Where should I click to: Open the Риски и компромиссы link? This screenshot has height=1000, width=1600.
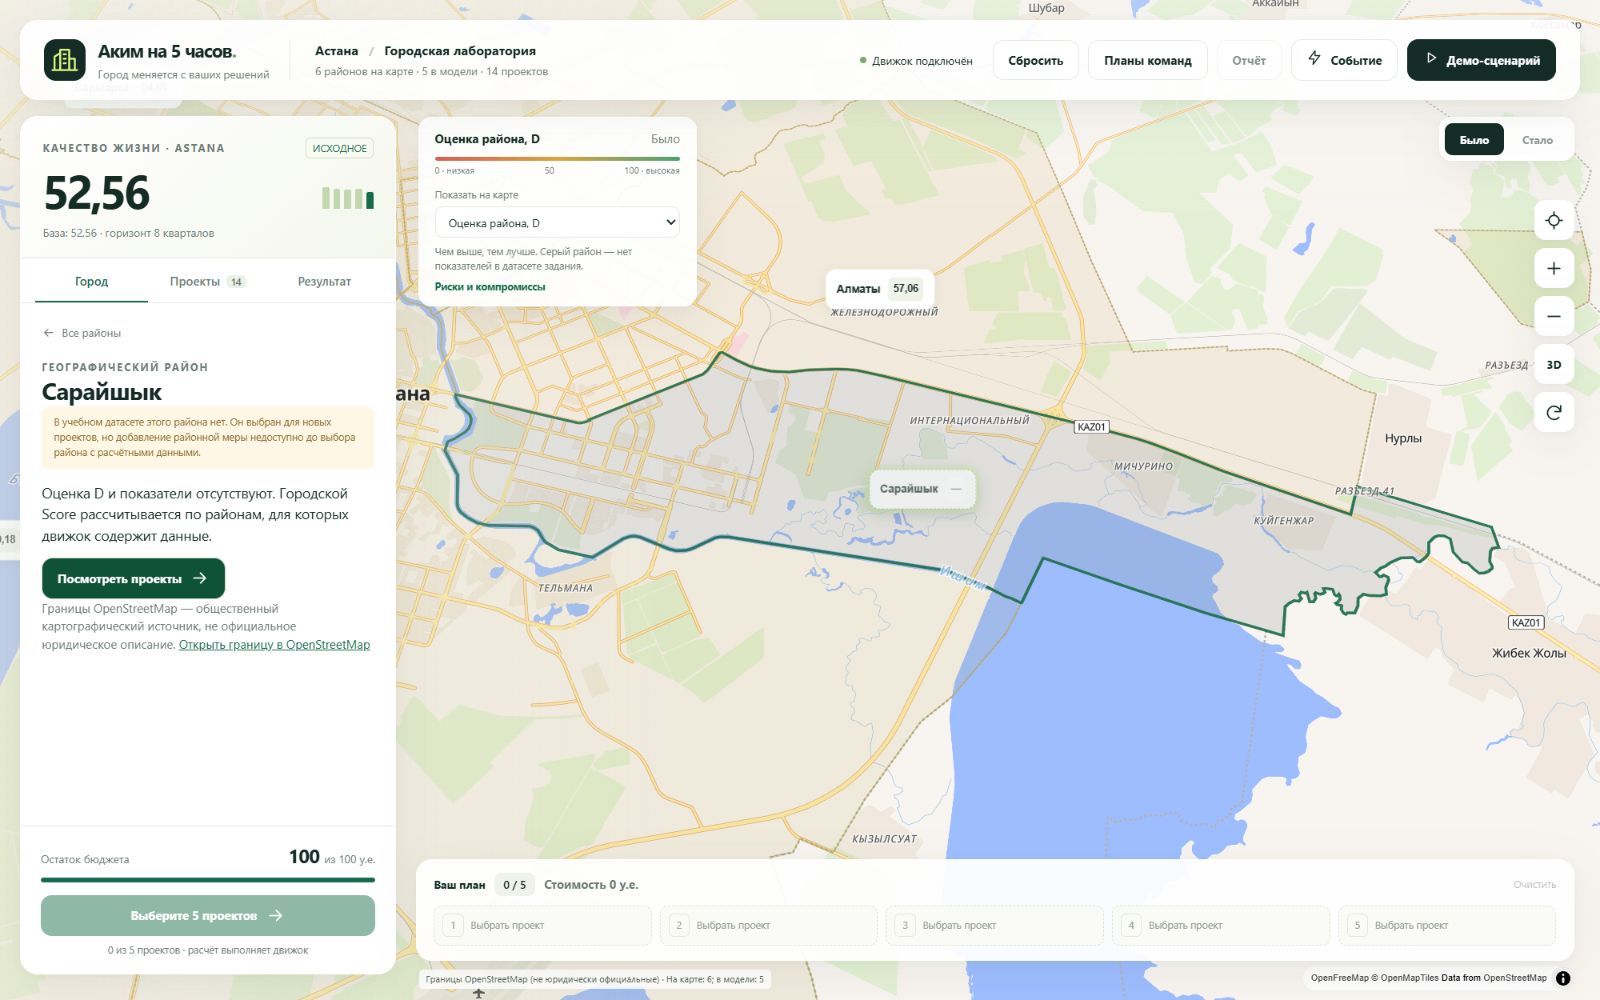coord(490,287)
